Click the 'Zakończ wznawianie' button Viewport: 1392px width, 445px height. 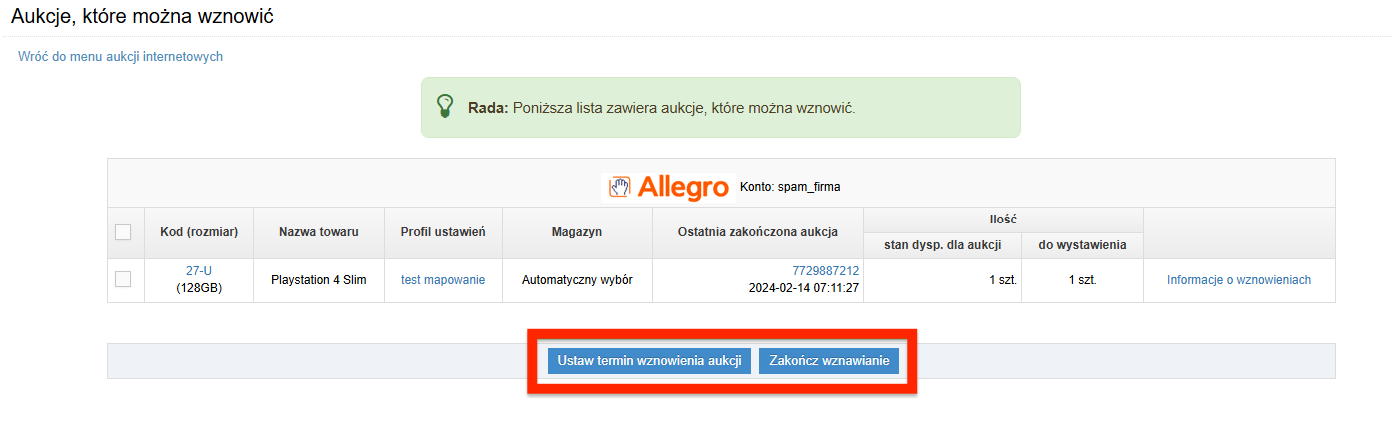829,361
